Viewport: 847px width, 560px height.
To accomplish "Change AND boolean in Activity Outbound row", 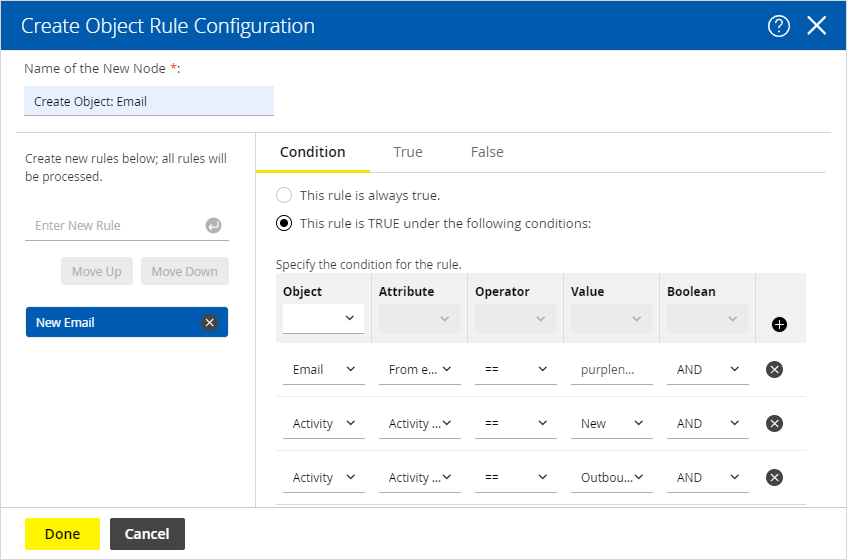I will coord(708,478).
